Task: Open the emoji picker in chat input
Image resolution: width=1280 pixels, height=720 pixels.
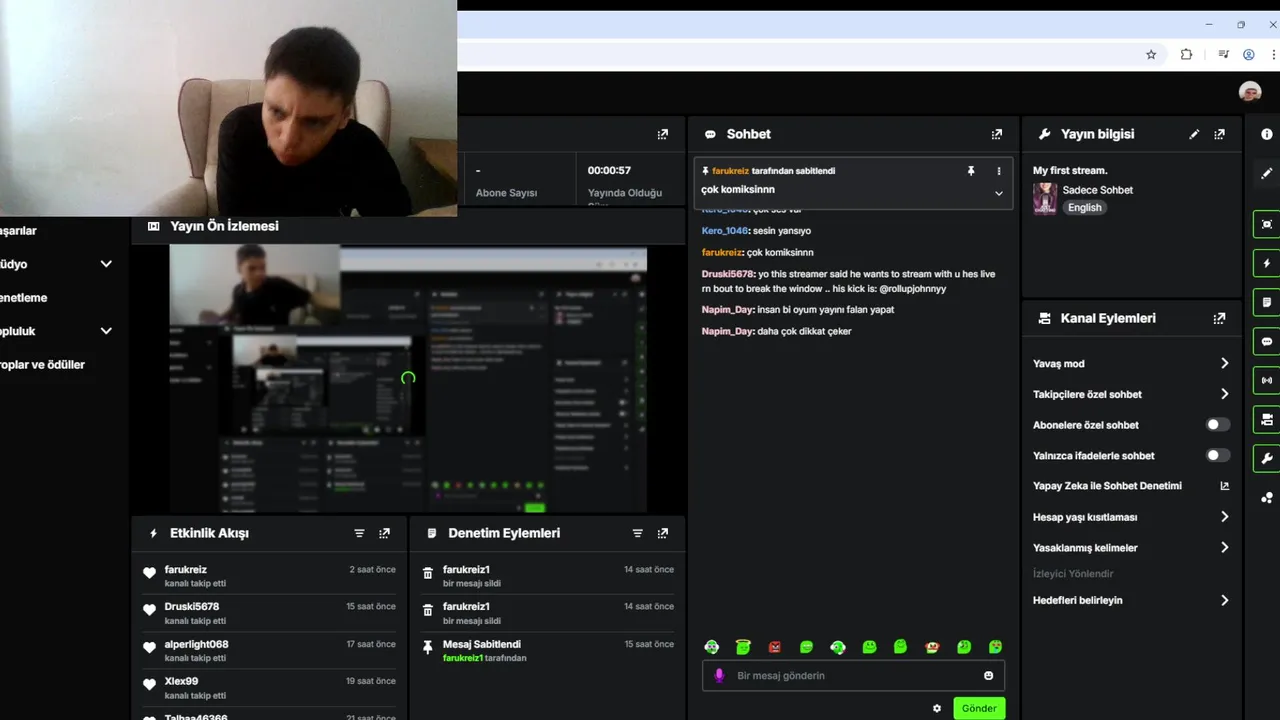Action: [989, 676]
